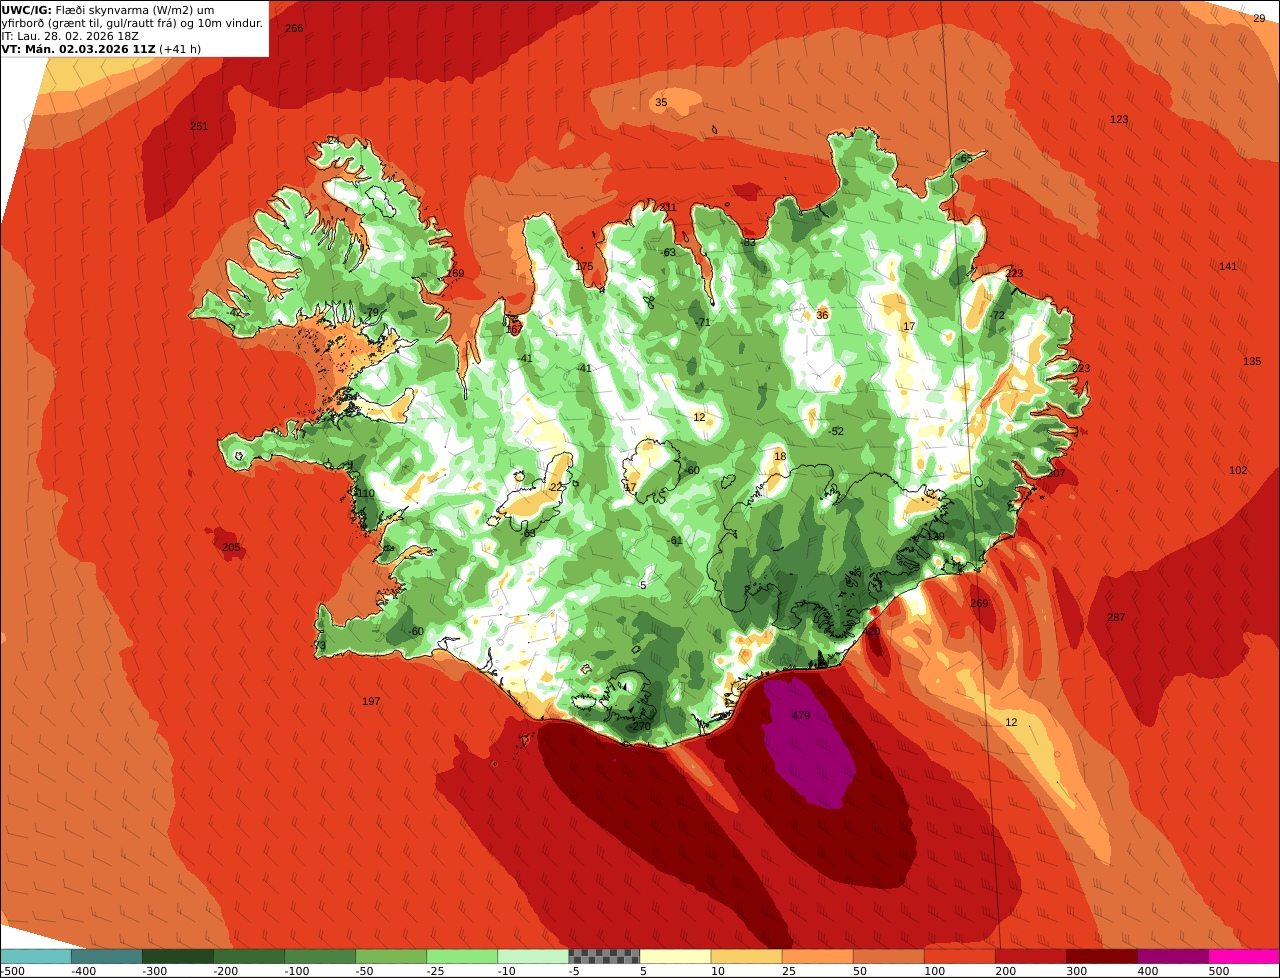Select the 269 value off the southeast coast
Image resolution: width=1280 pixels, height=978 pixels.
[x=979, y=604]
